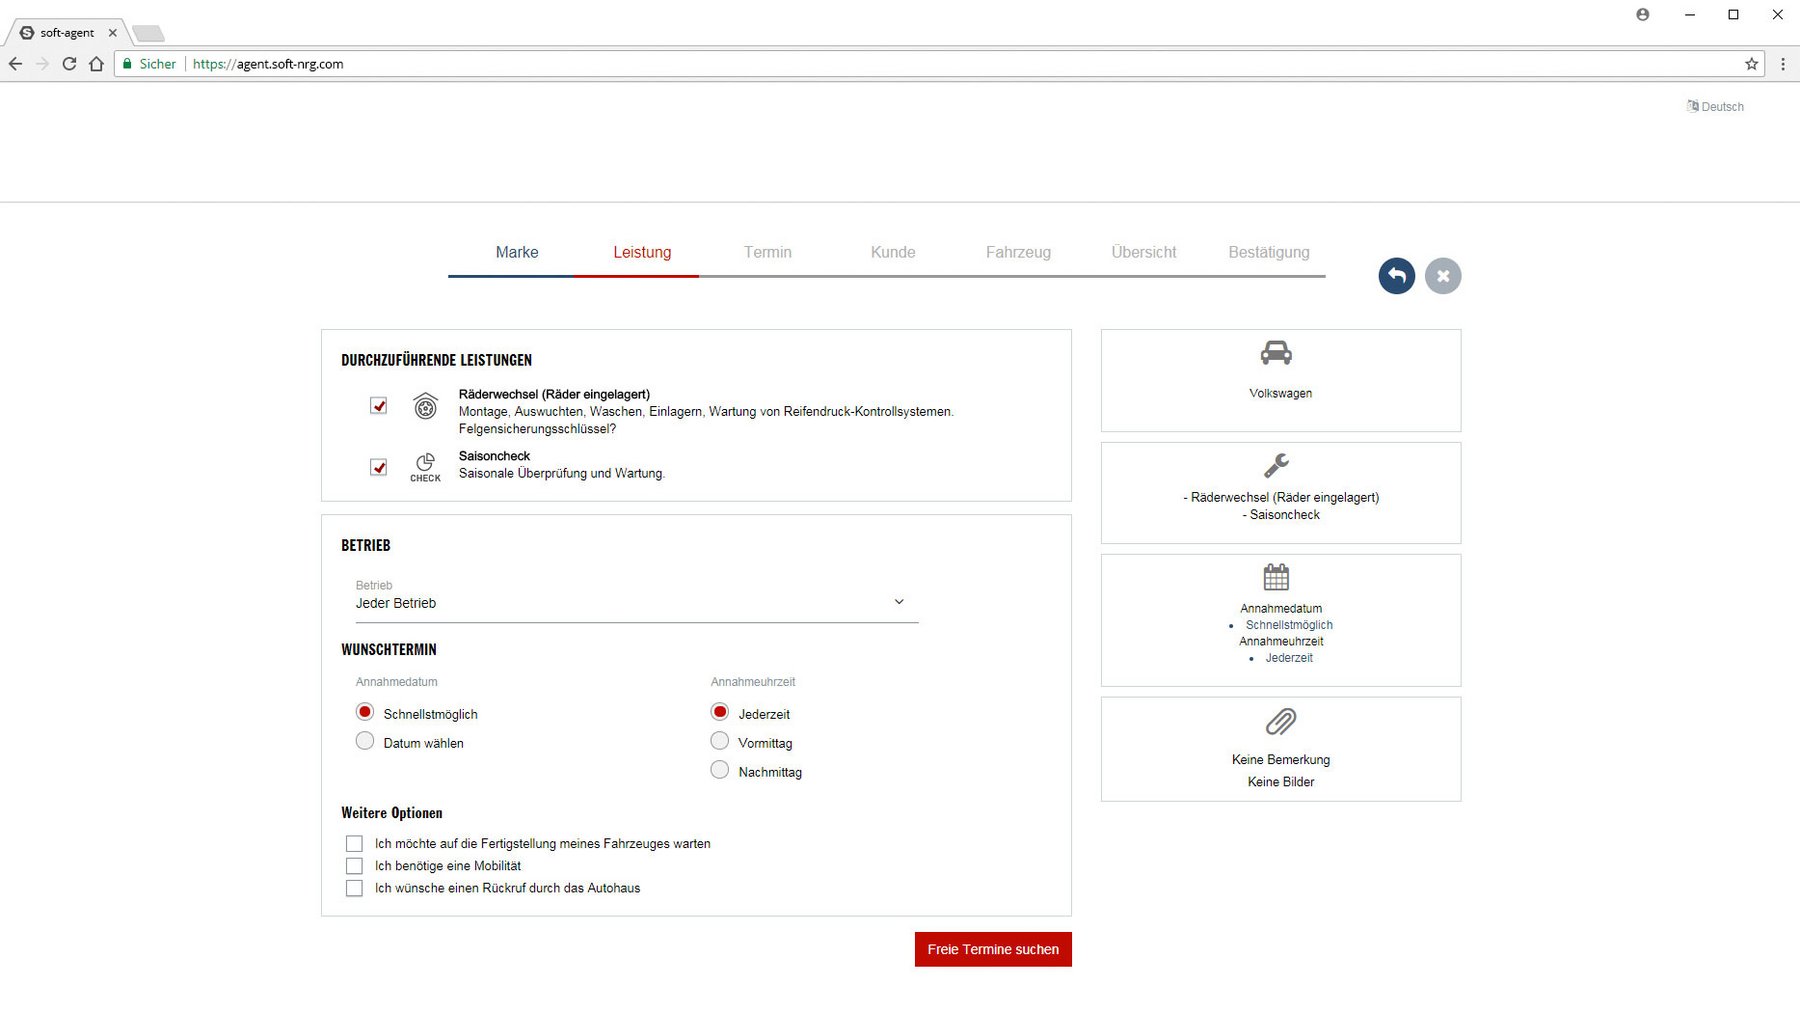The width and height of the screenshot is (1800, 1013).
Task: Close the soft-agent browser tab
Action: click(x=113, y=33)
